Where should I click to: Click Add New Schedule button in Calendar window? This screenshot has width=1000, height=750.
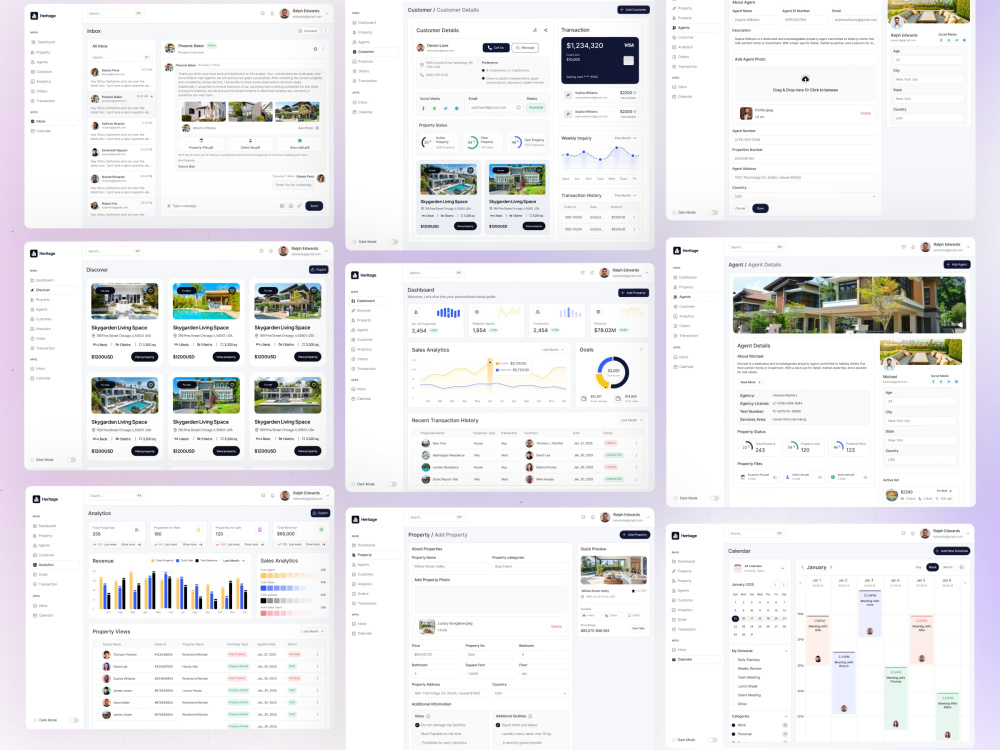coord(952,550)
